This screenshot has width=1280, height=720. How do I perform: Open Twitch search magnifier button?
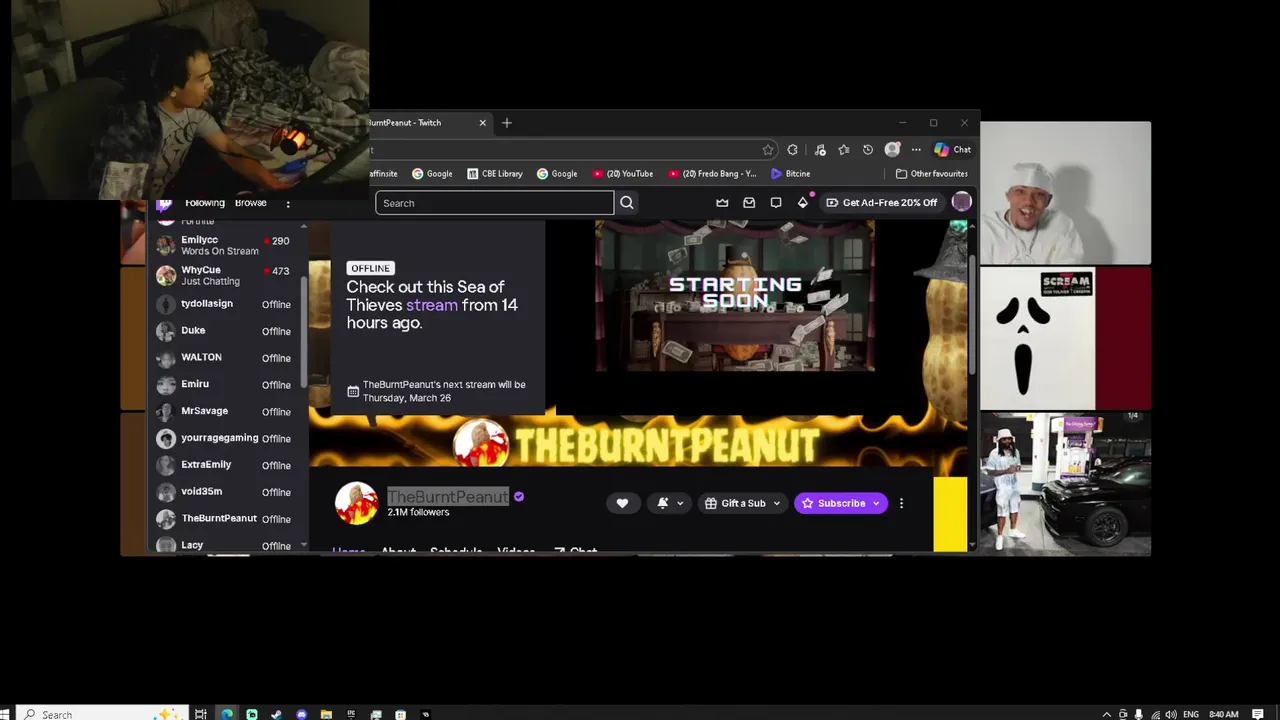(x=627, y=203)
